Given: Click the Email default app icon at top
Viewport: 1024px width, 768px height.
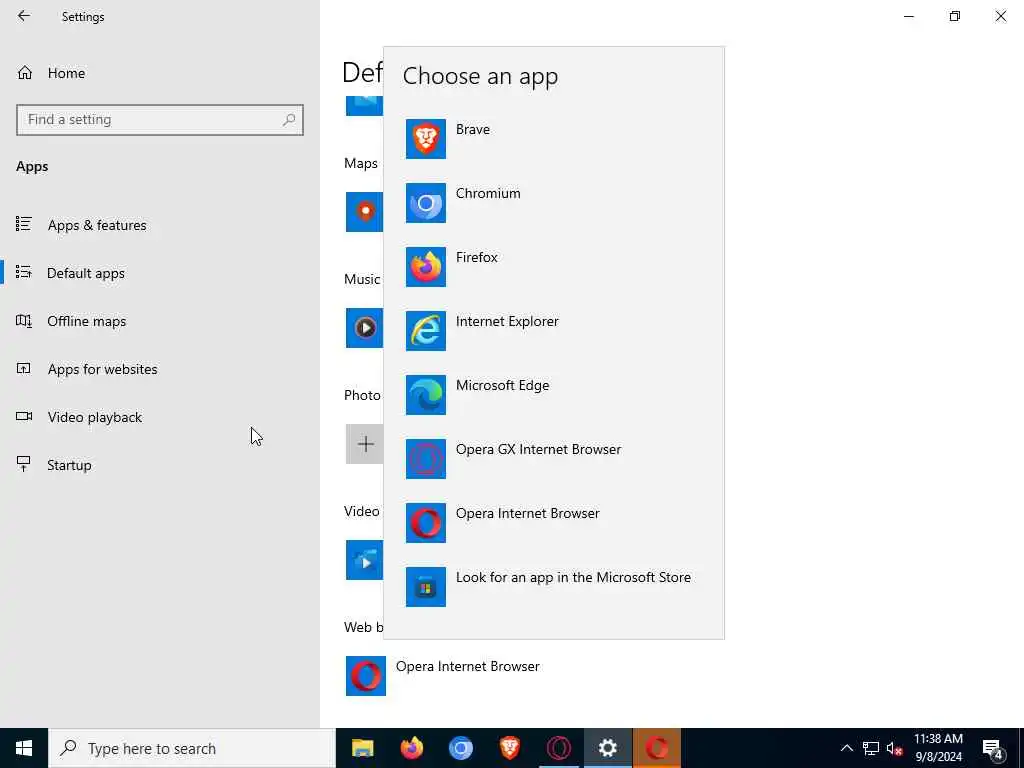Looking at the screenshot, I should 364,106.
